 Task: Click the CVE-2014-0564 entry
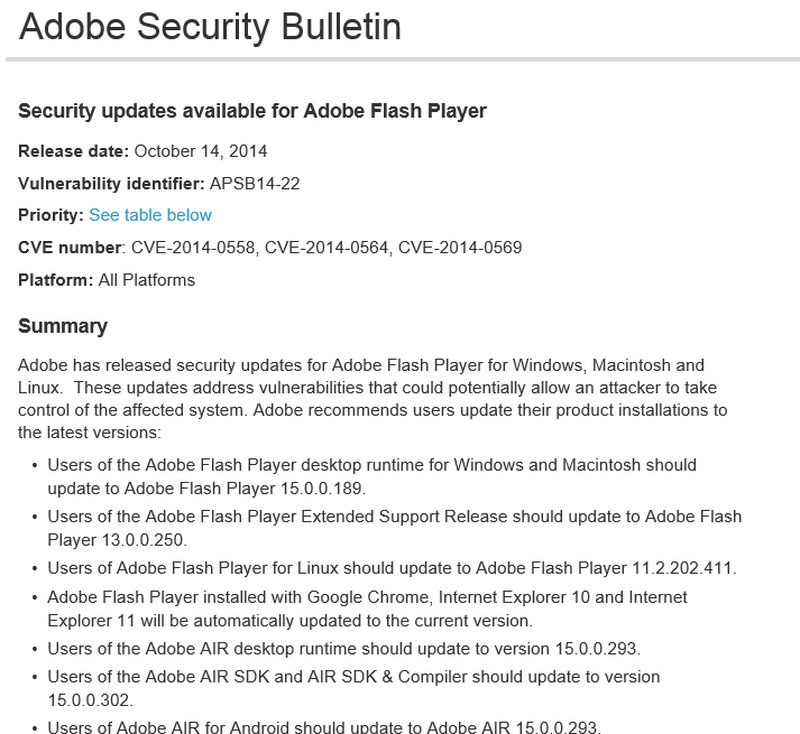[326, 247]
